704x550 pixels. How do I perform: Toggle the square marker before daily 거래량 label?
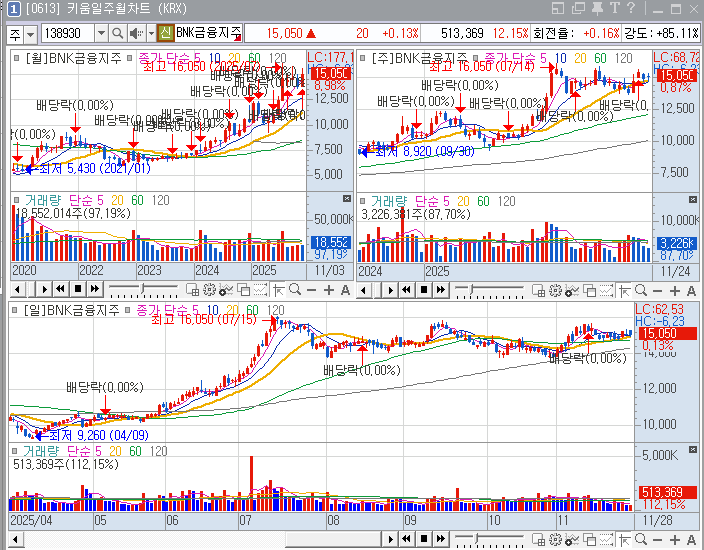pos(14,451)
